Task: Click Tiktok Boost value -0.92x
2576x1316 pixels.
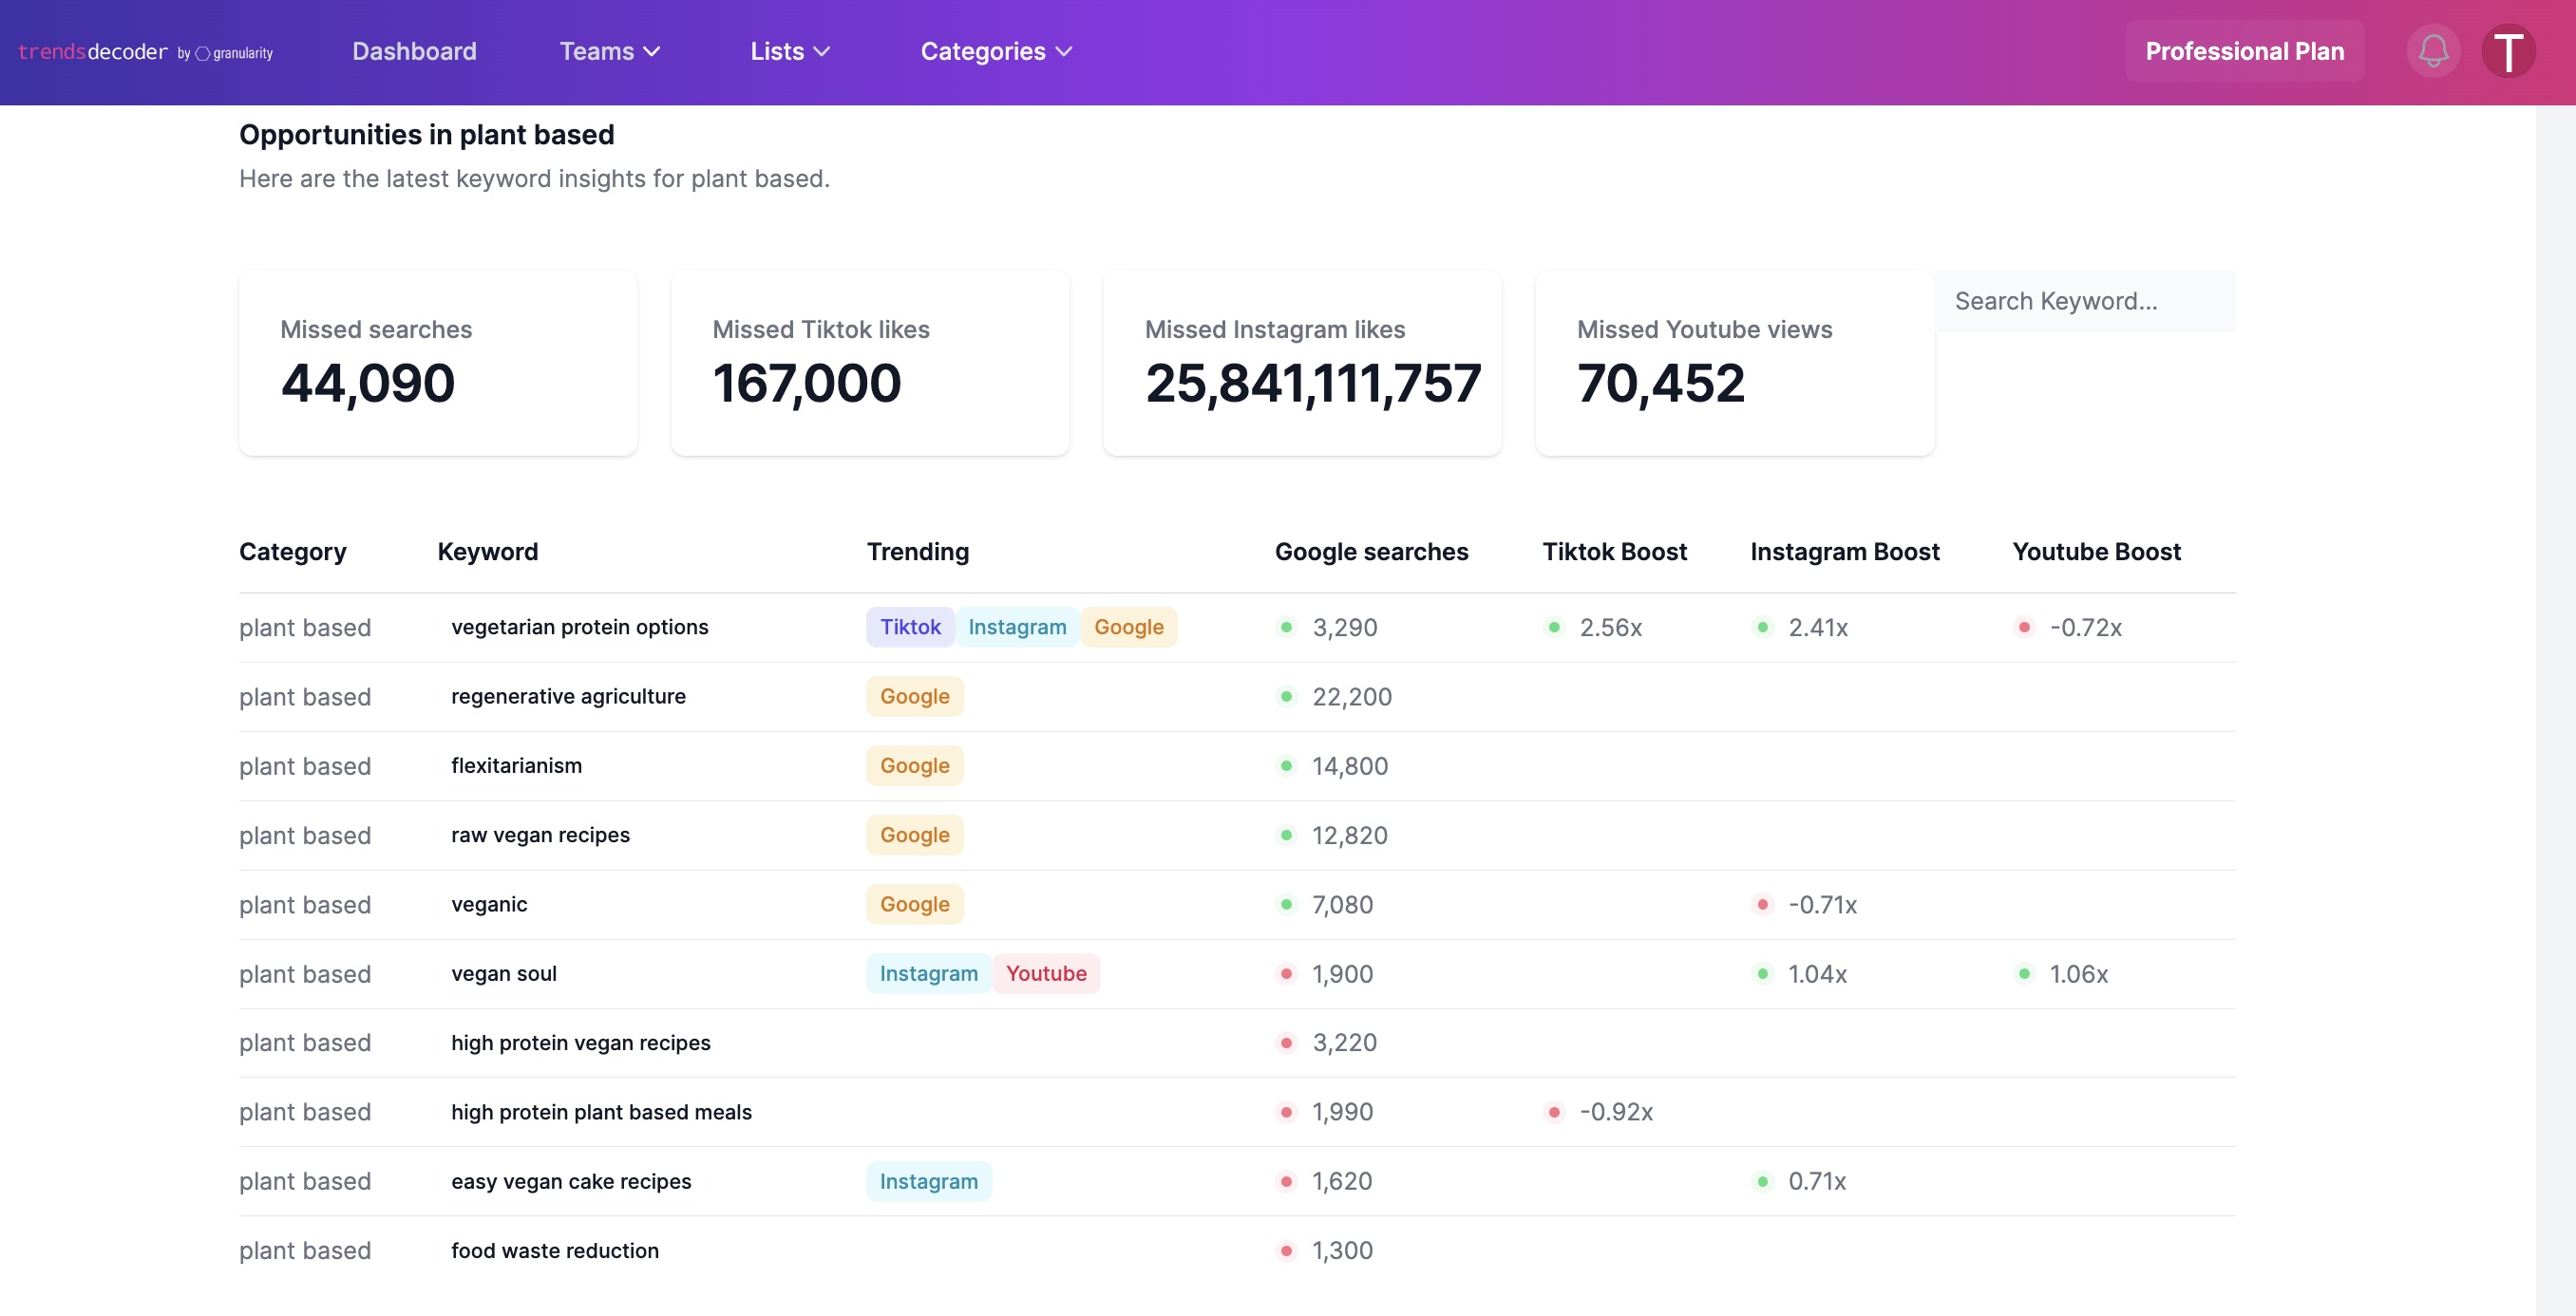Action: point(1616,1112)
